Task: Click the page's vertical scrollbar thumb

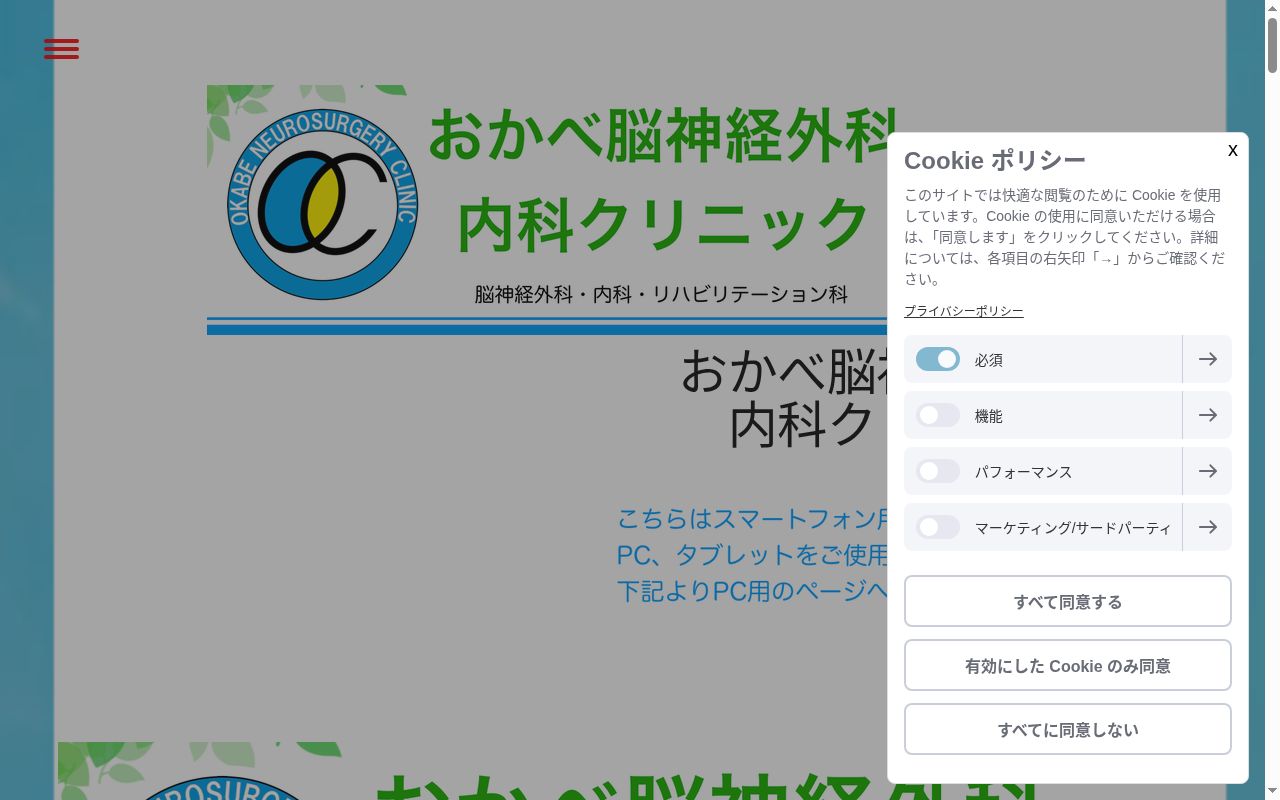Action: [x=1272, y=45]
